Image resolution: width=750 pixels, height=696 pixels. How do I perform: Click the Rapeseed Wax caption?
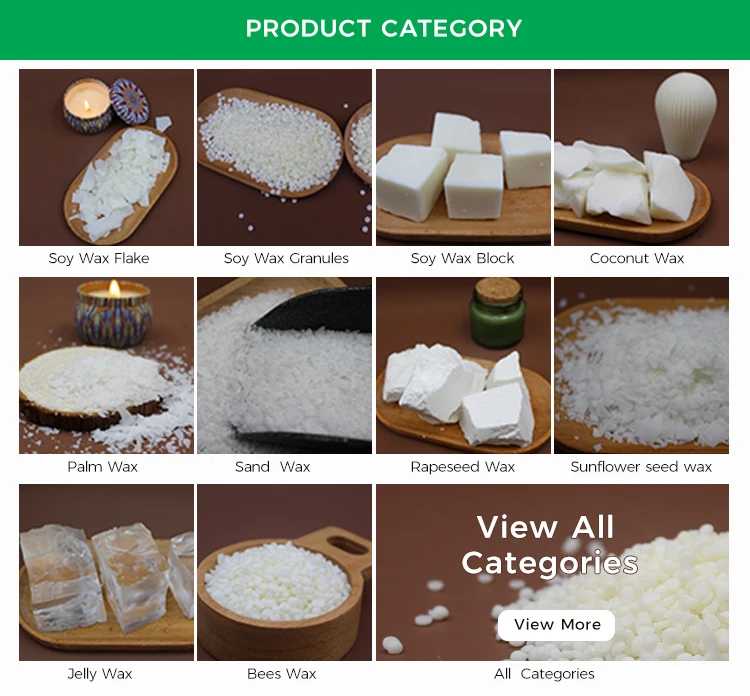pyautogui.click(x=463, y=467)
